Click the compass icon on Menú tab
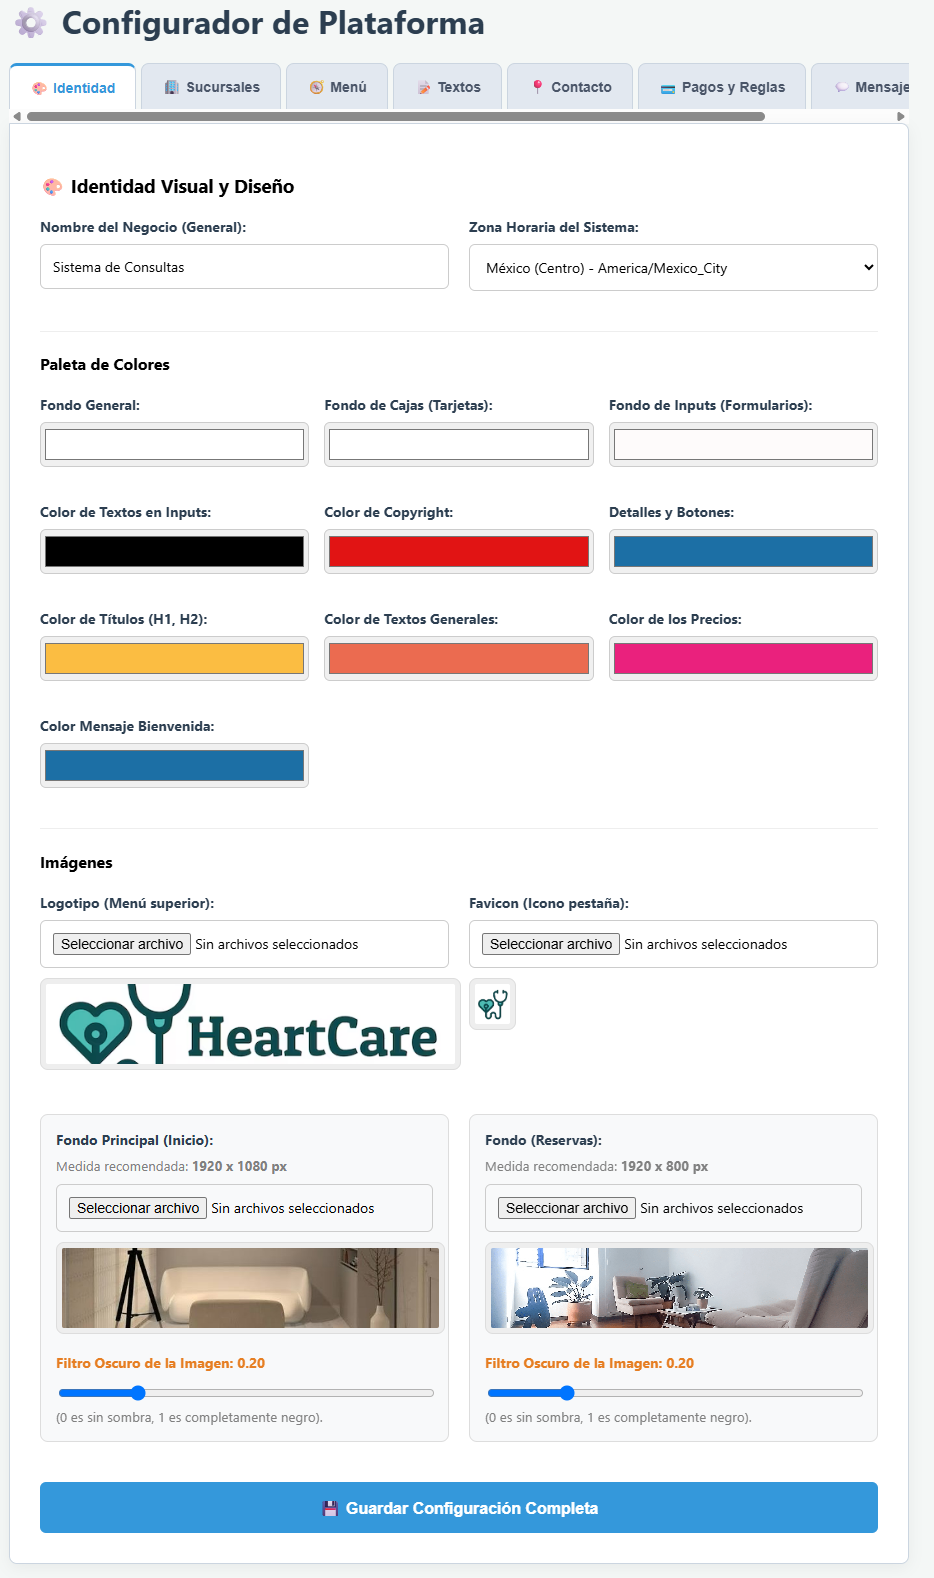This screenshot has width=934, height=1578. pyautogui.click(x=316, y=87)
